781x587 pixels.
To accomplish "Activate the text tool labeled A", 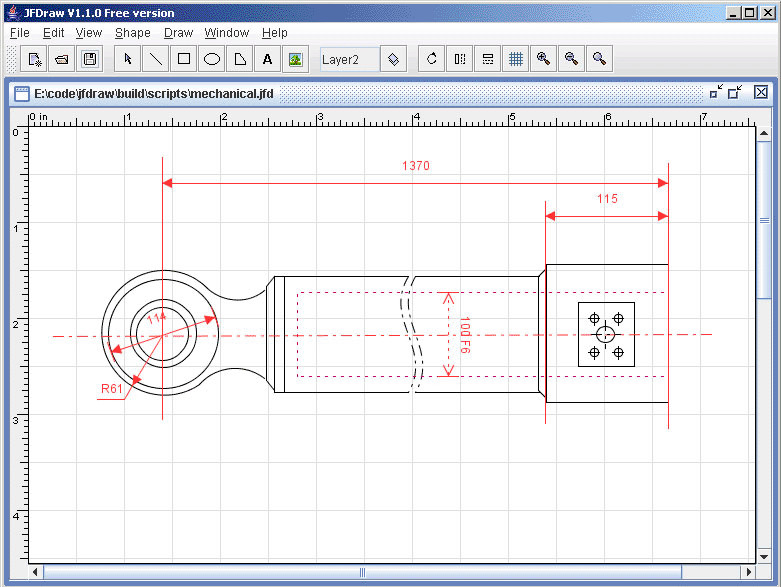I will [x=267, y=59].
